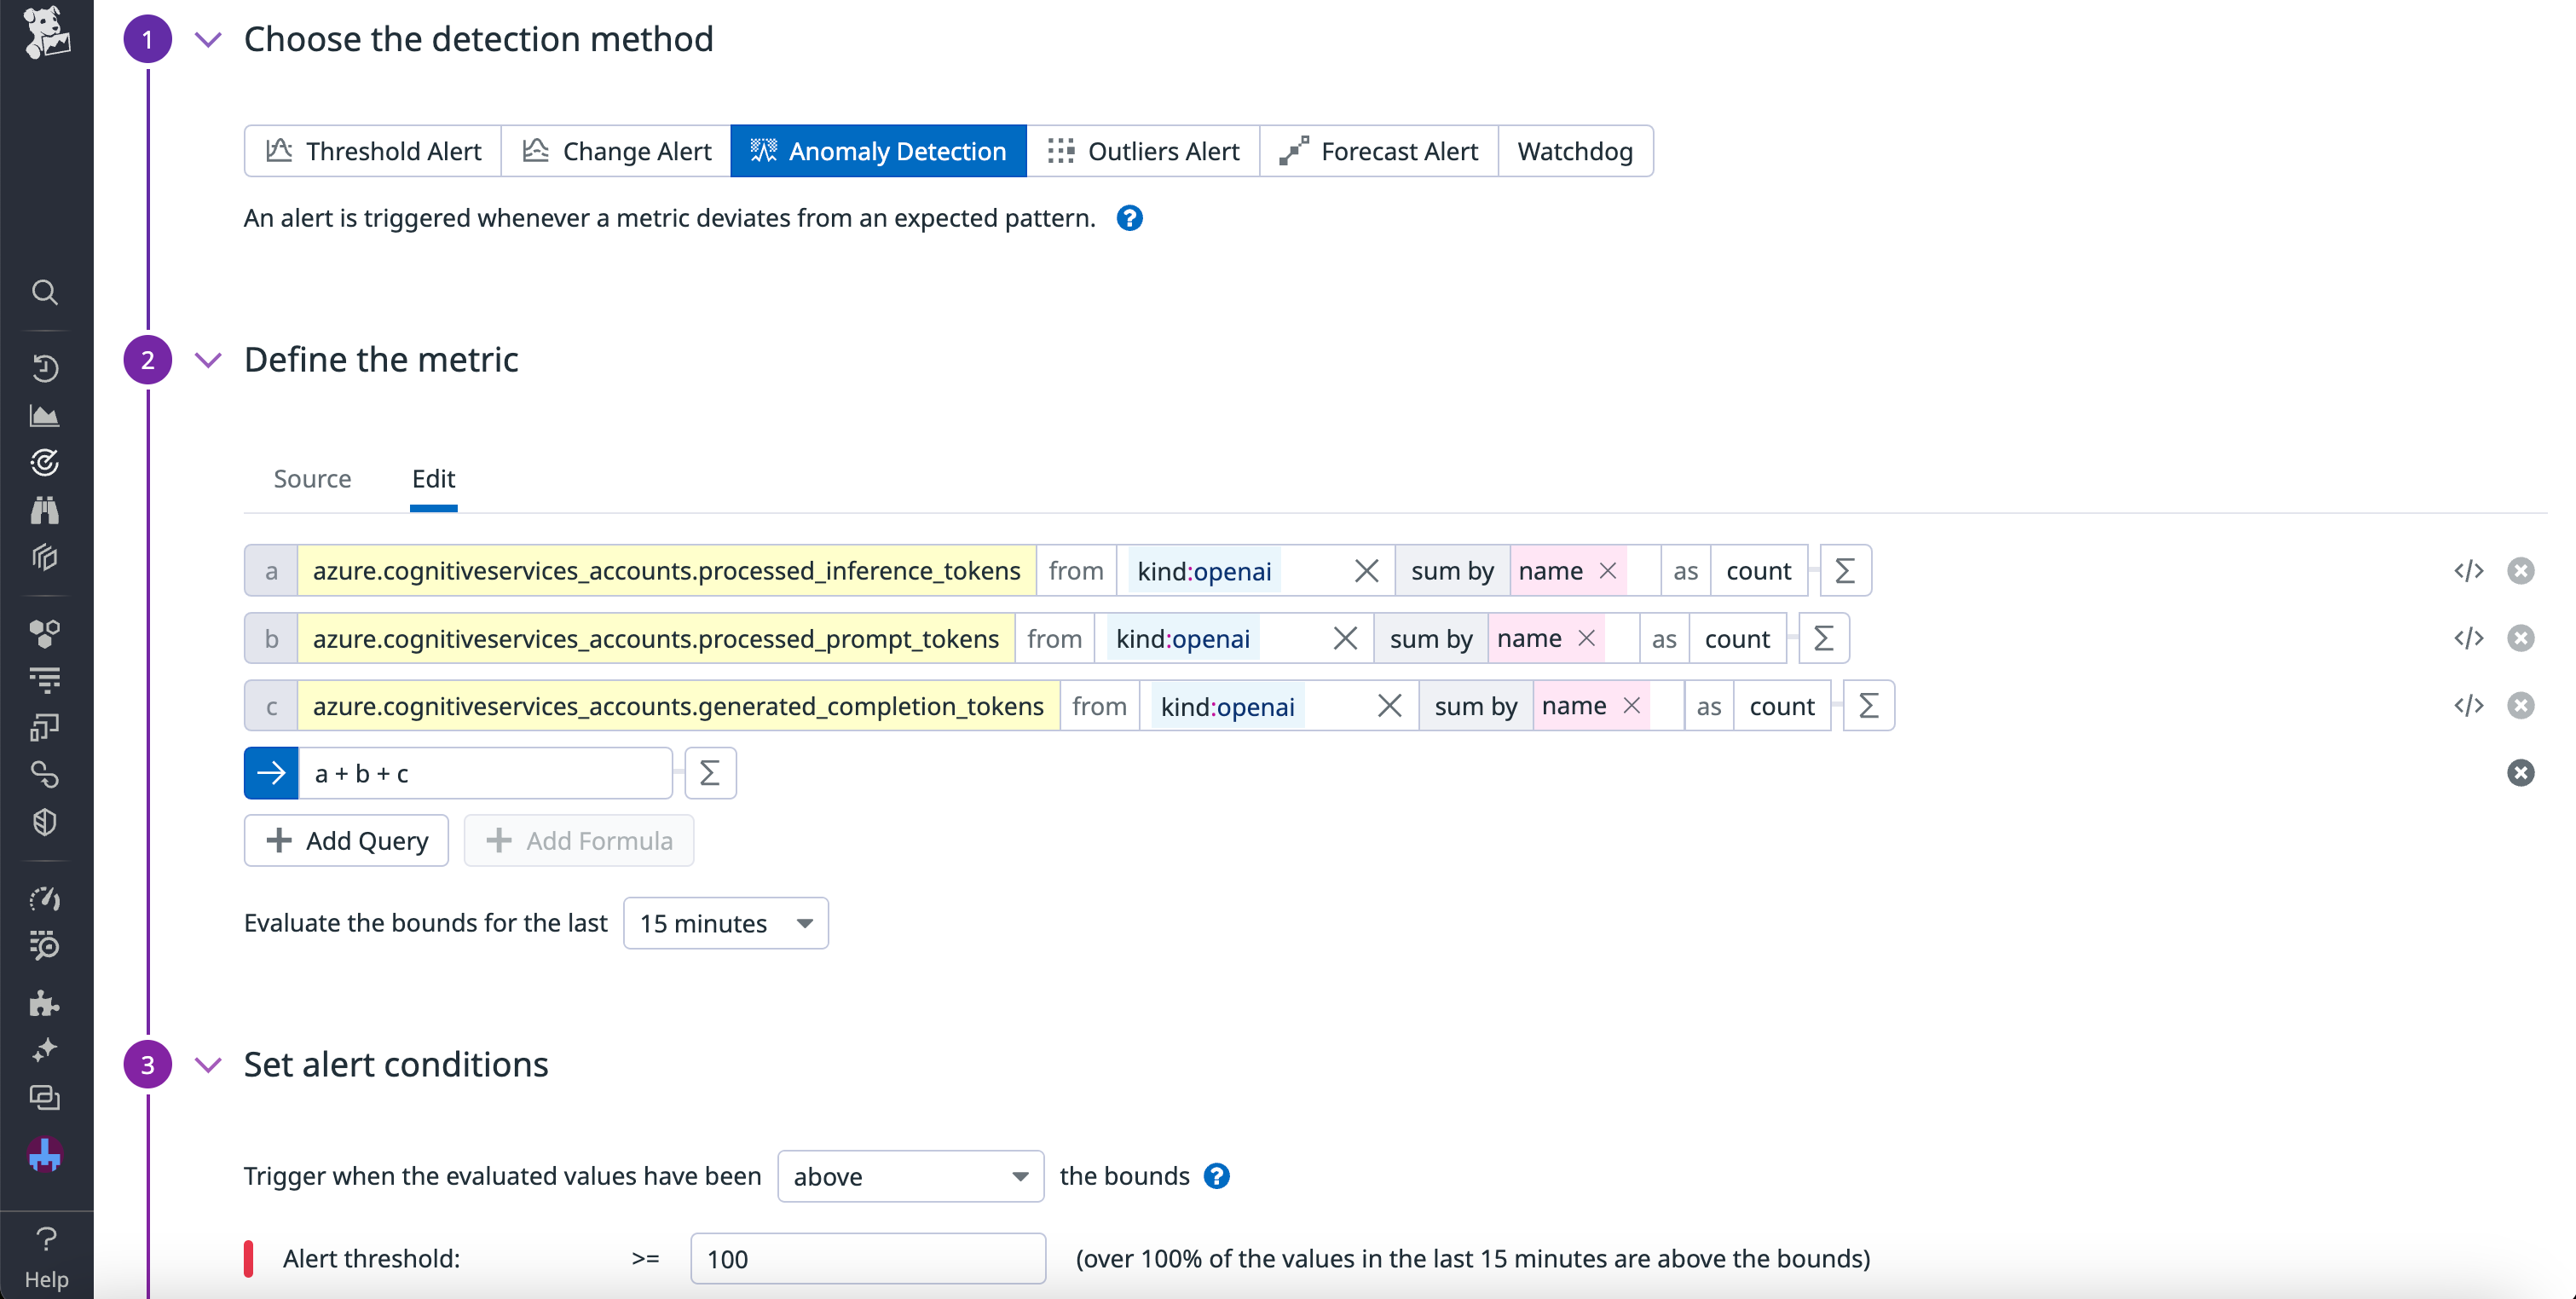The image size is (2576, 1299).
Task: Click the Add Query button
Action: [x=346, y=840]
